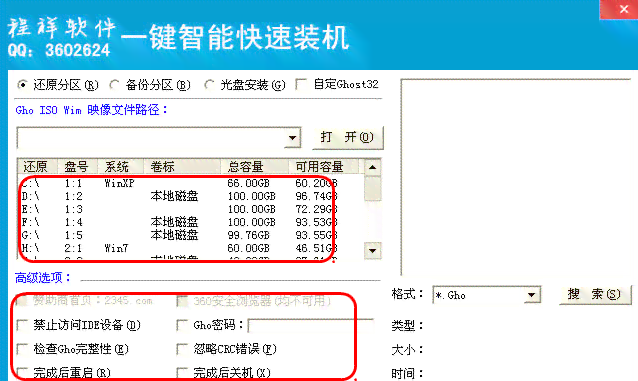Open the image file path dropdown arrow
Image resolution: width=638 pixels, height=381 pixels.
(292, 138)
